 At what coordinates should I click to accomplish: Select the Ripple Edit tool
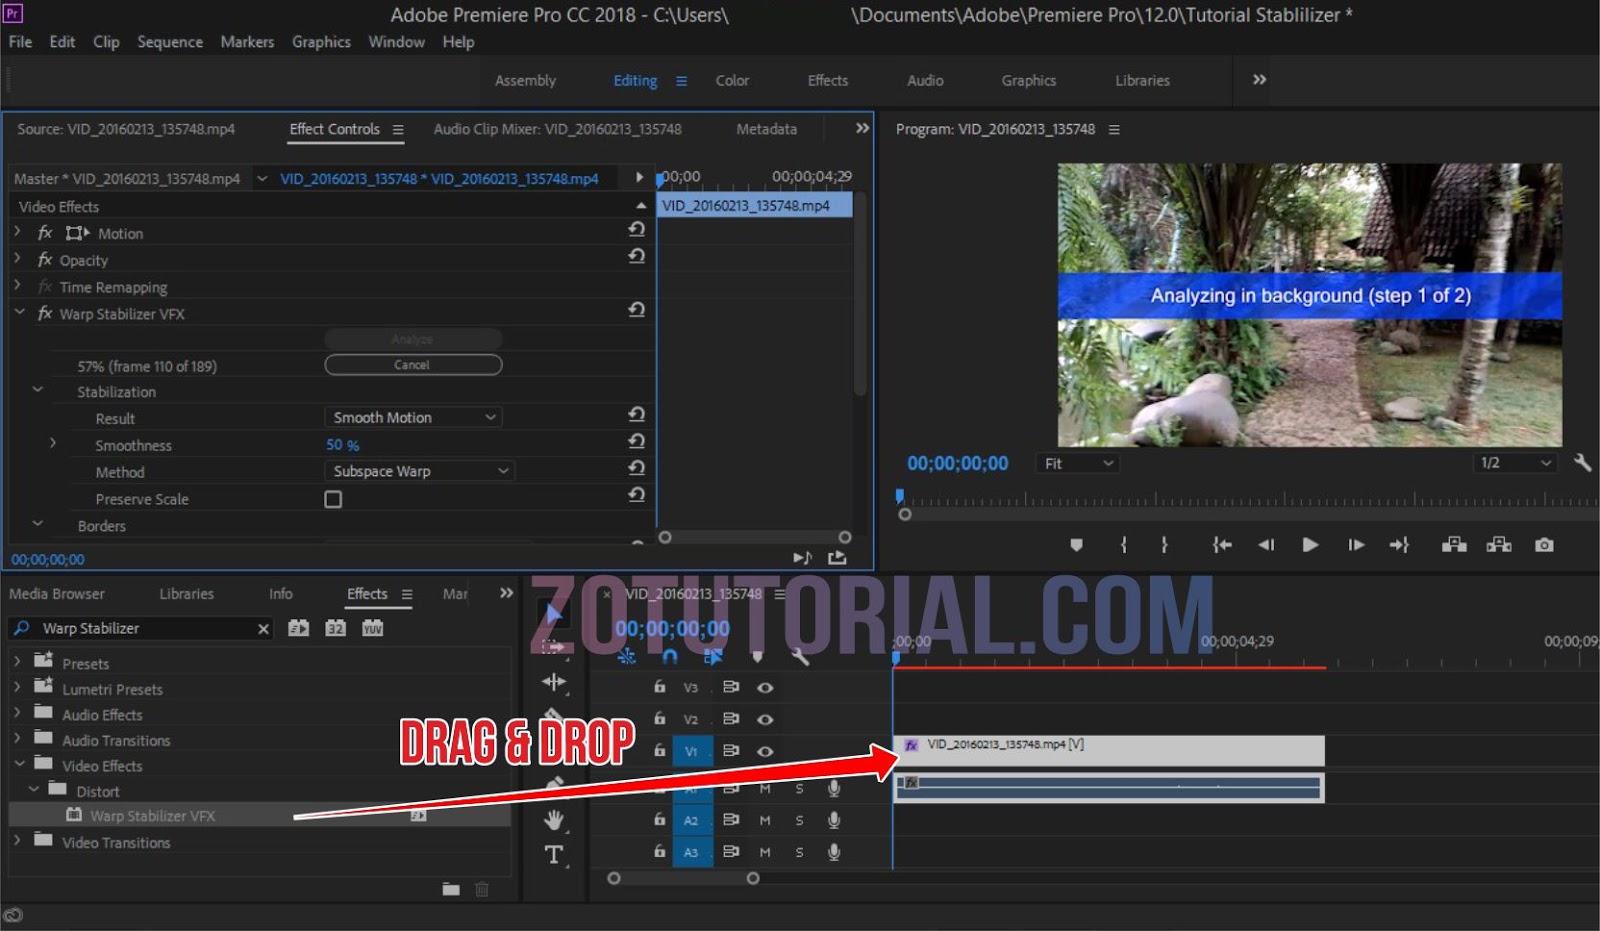click(x=554, y=683)
